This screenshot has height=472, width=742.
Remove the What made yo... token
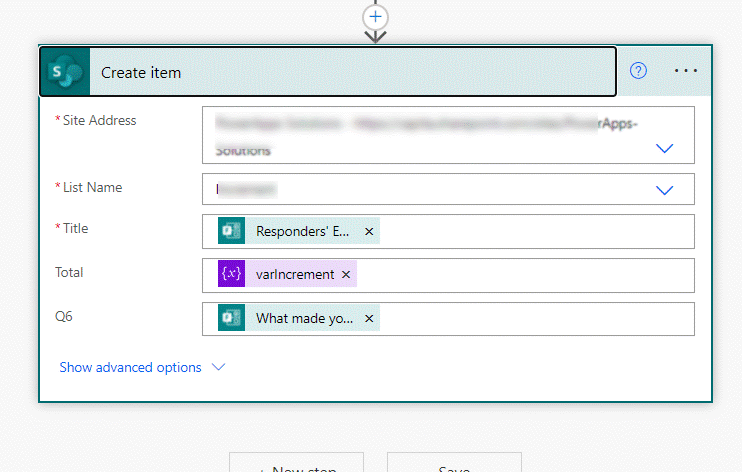click(369, 319)
